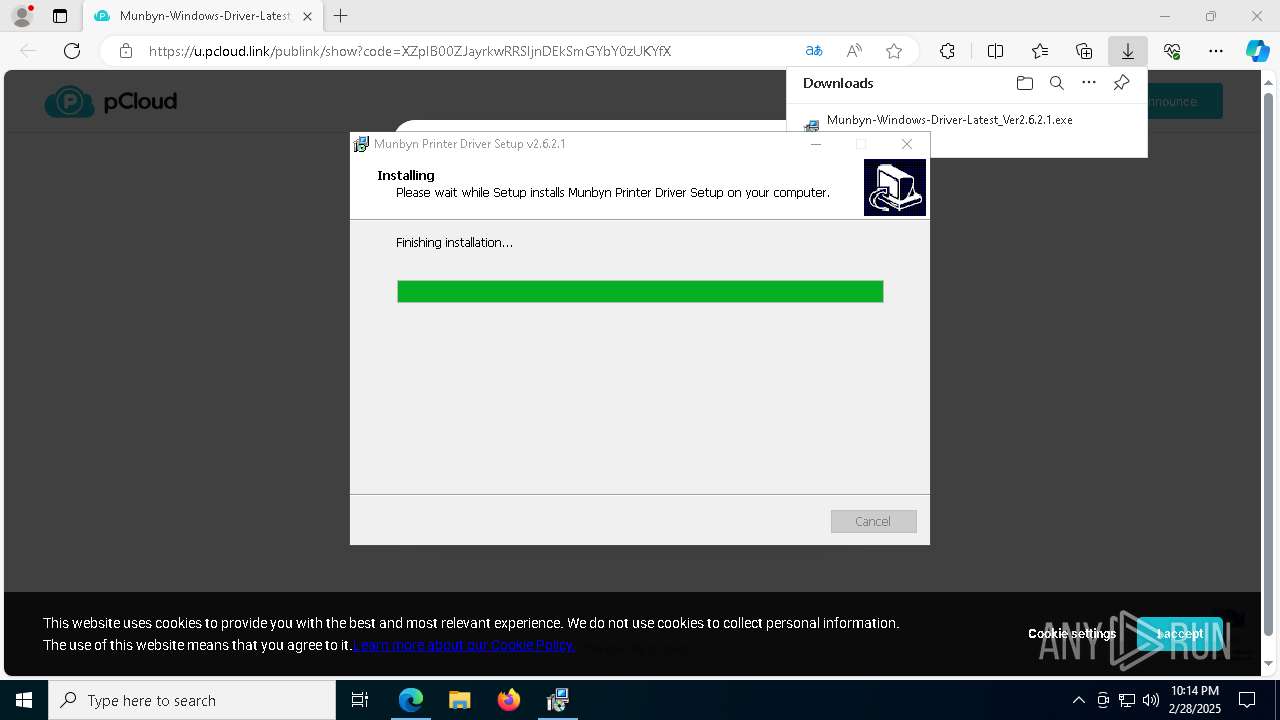Open the Favorites list
Viewport: 1280px width, 720px height.
pyautogui.click(x=1040, y=51)
